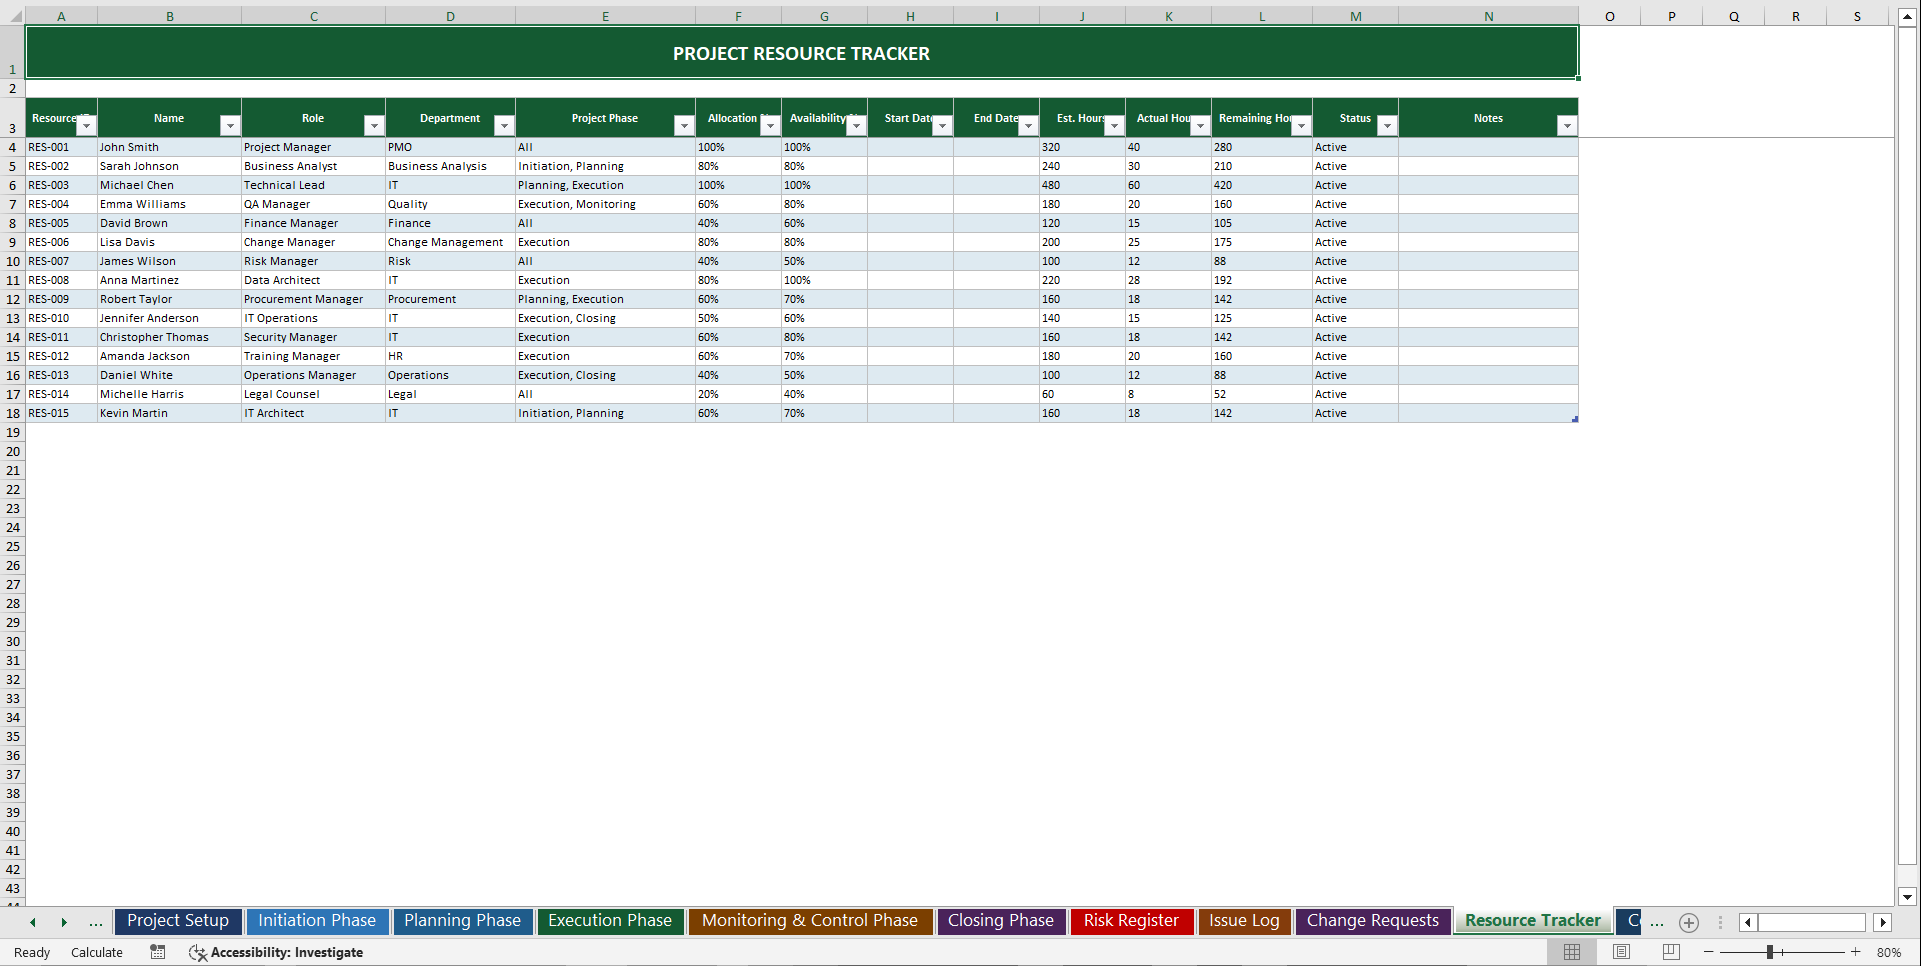Open the Department column filter dropdown
This screenshot has width=1921, height=966.
click(504, 126)
